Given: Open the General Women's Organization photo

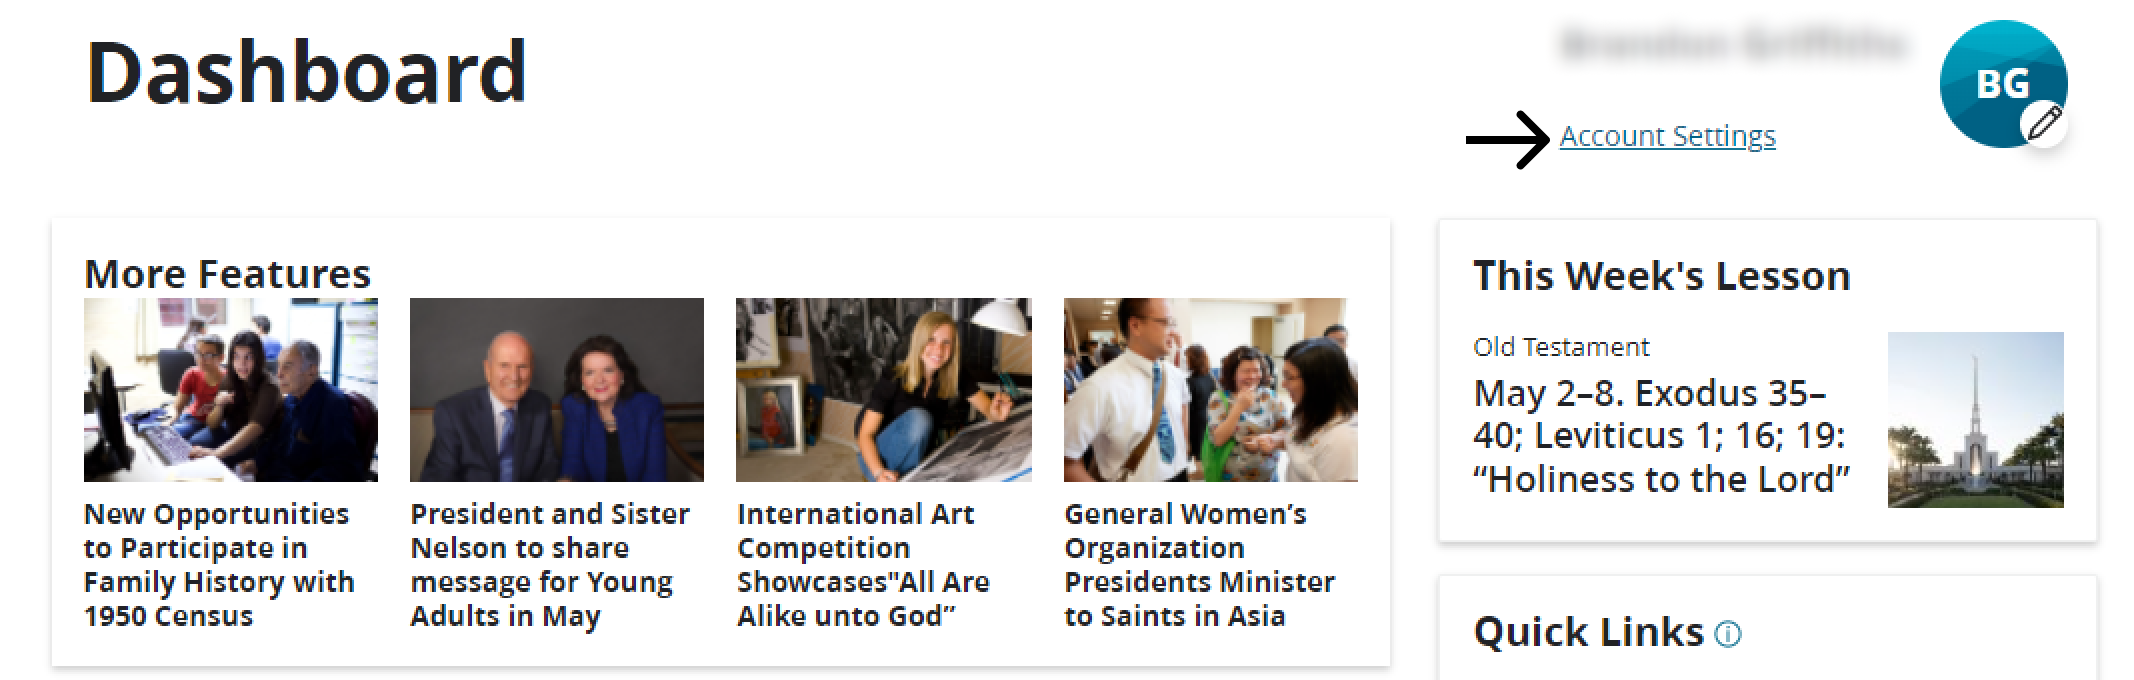Looking at the screenshot, I should (1211, 390).
